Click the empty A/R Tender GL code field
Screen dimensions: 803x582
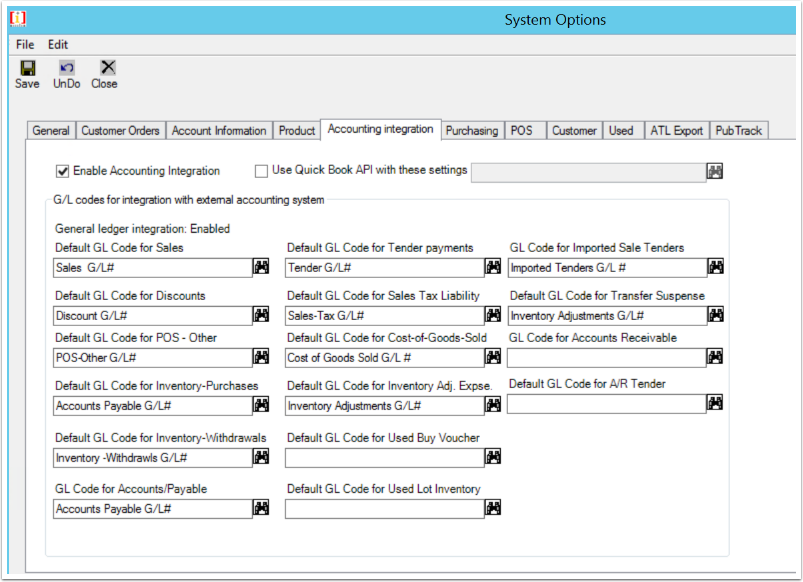point(606,404)
